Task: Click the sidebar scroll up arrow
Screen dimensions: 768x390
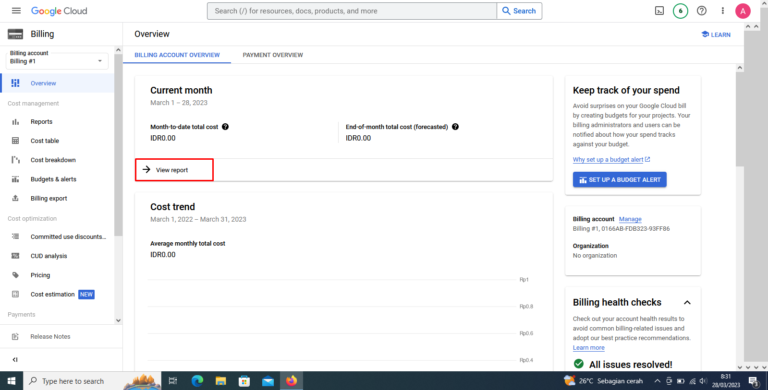Action: (x=118, y=49)
